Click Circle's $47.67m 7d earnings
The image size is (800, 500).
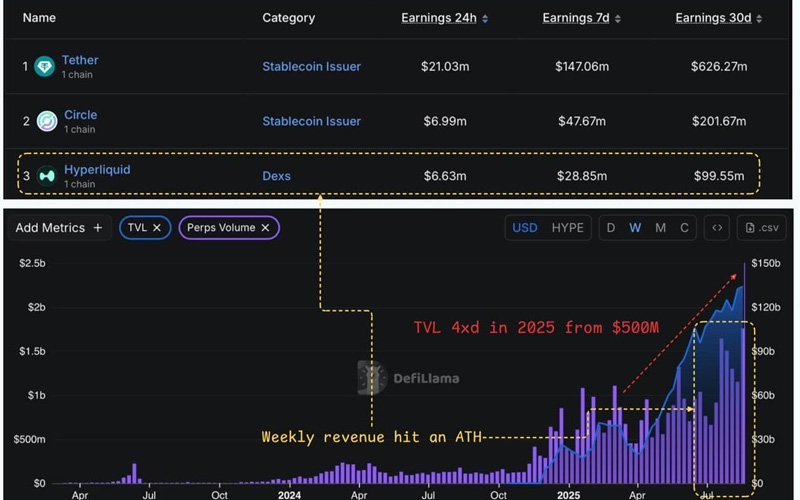click(x=582, y=121)
